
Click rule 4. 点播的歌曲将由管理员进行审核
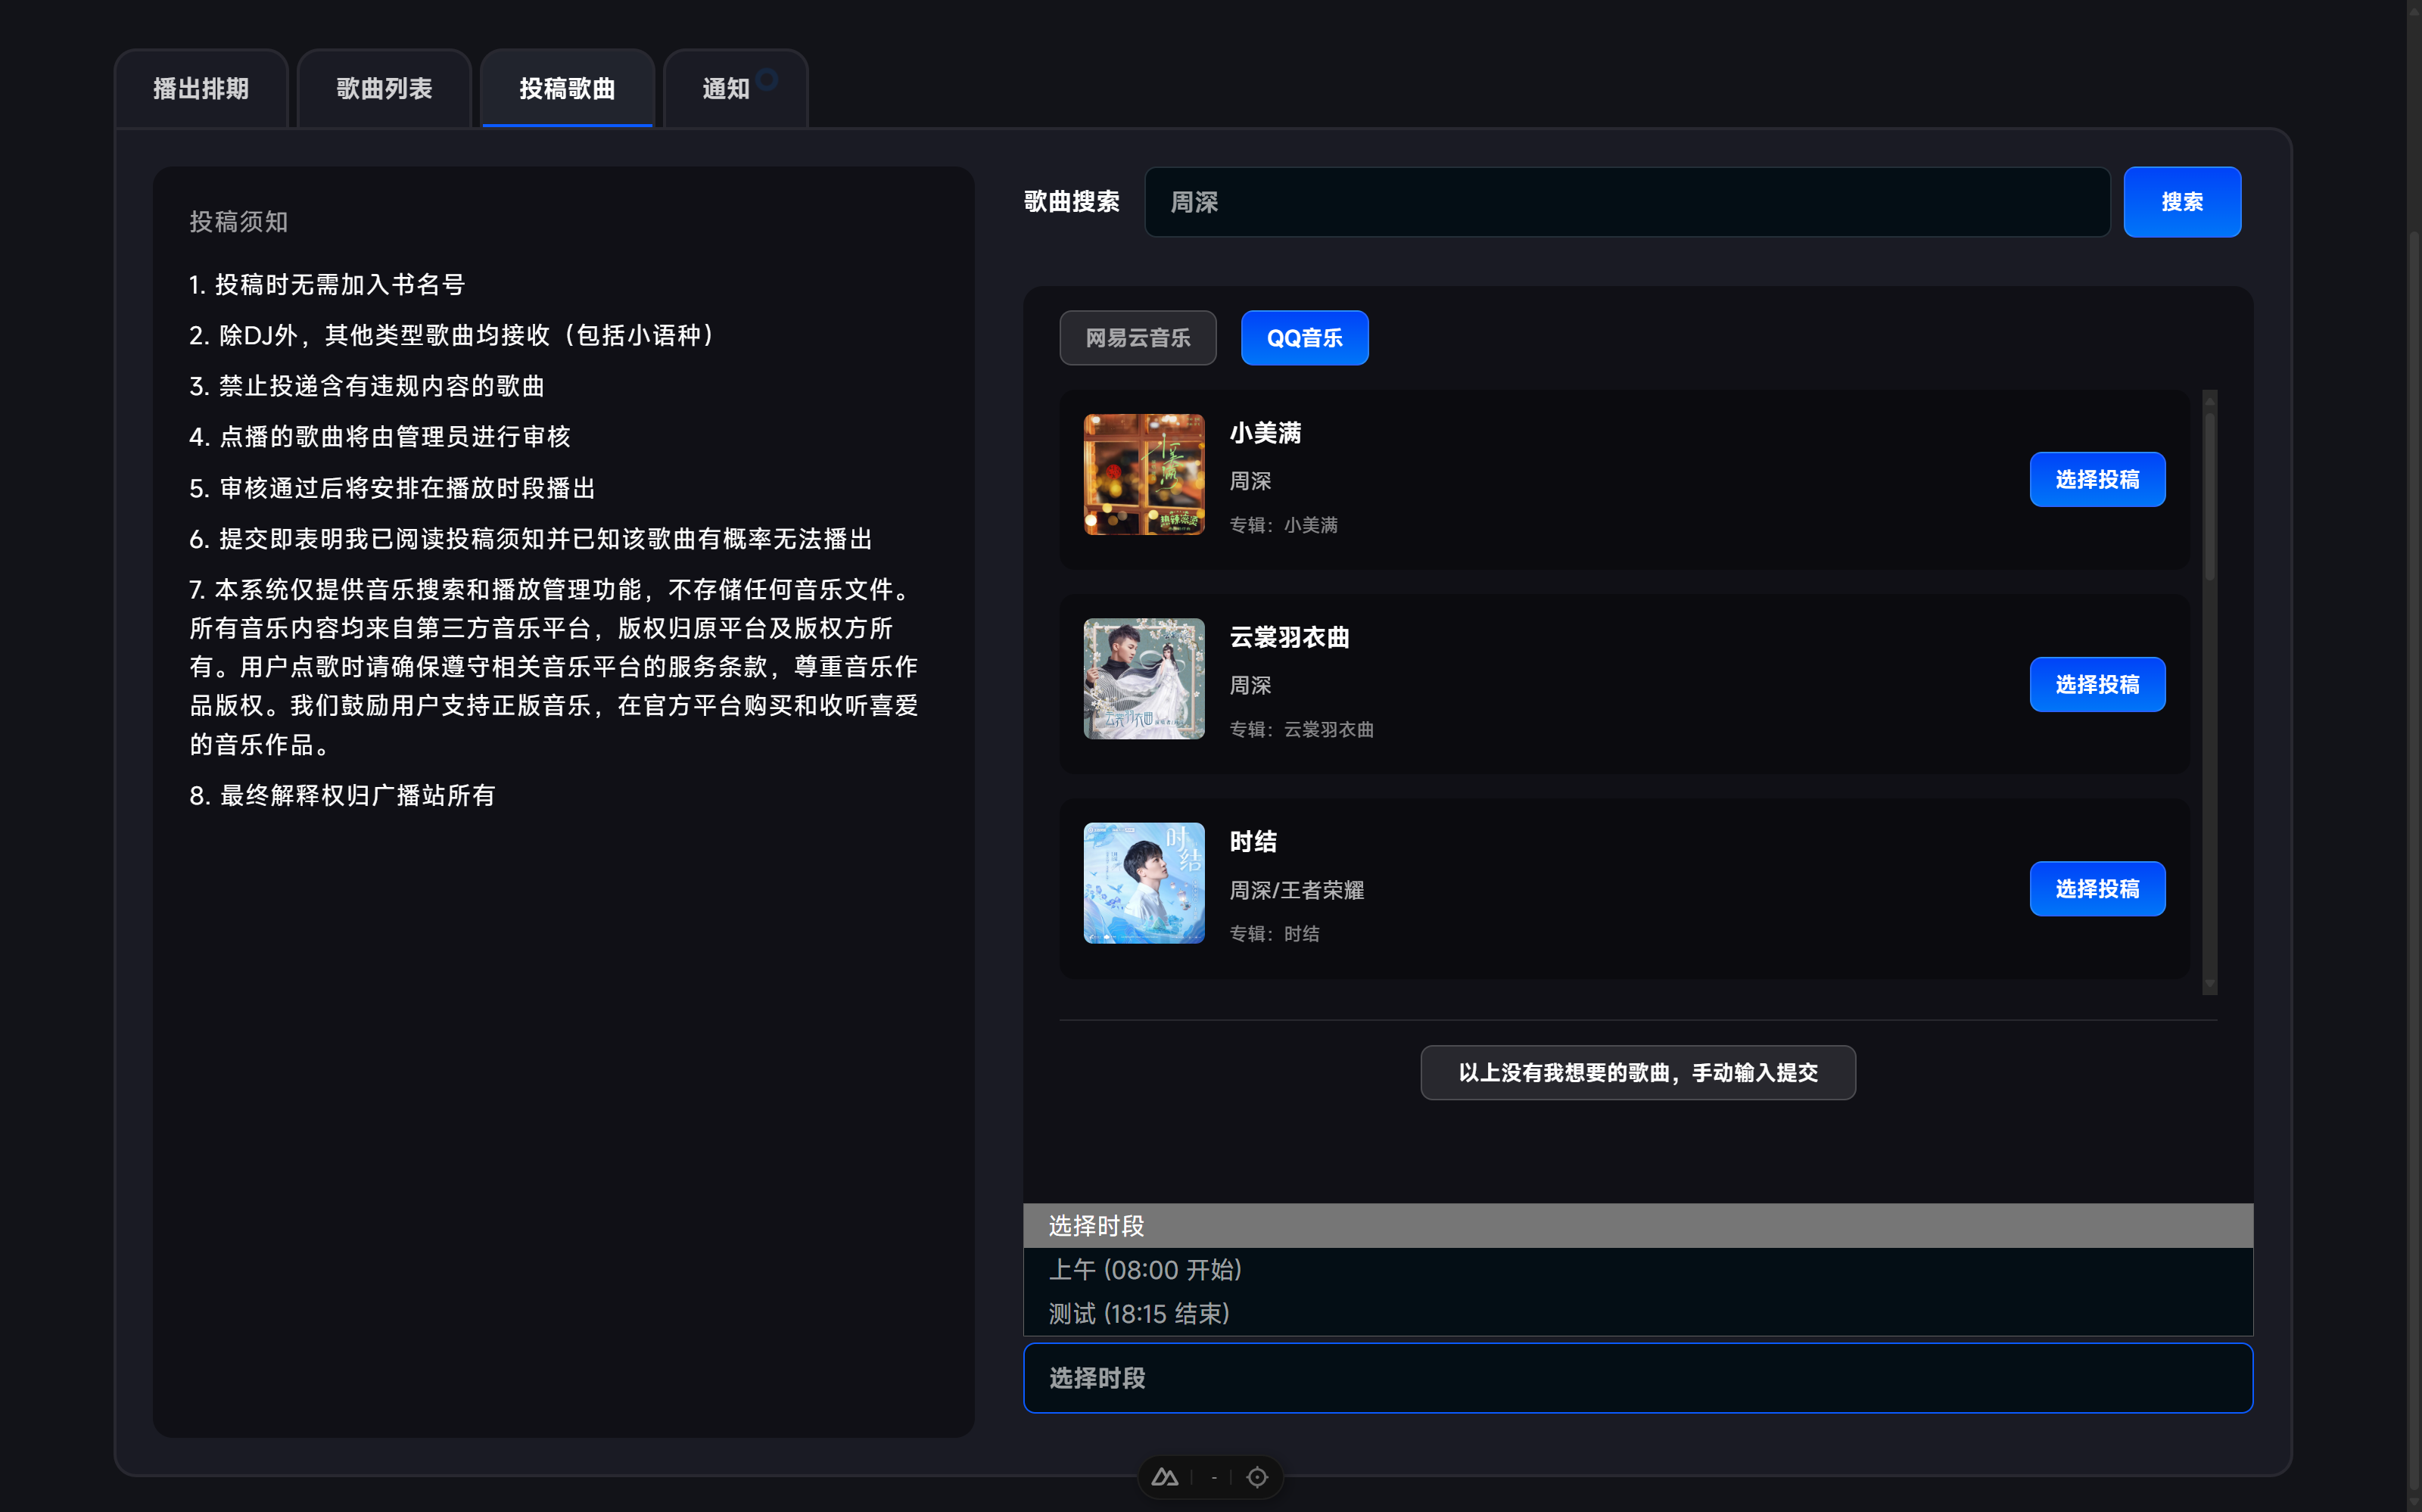coord(380,437)
